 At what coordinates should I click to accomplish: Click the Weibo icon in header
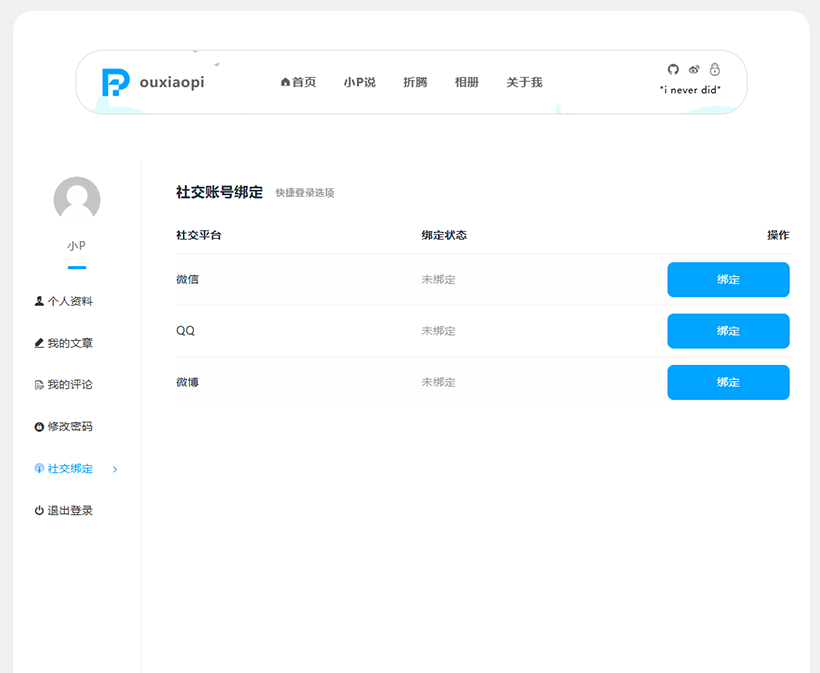coord(694,69)
